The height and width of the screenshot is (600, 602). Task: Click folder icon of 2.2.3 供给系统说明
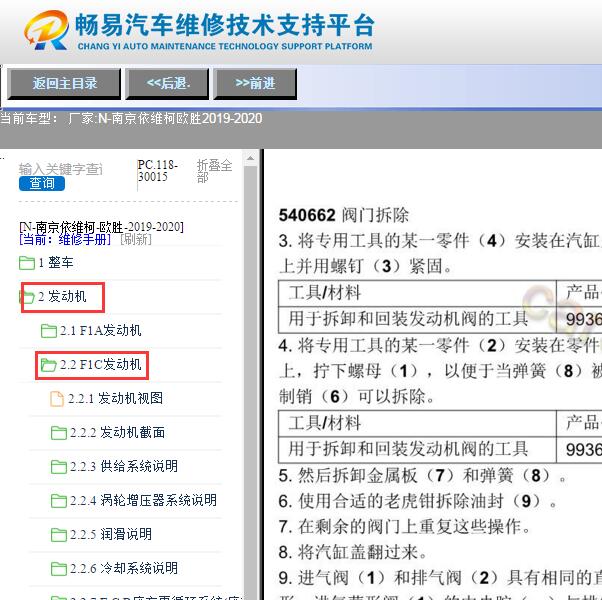59,466
